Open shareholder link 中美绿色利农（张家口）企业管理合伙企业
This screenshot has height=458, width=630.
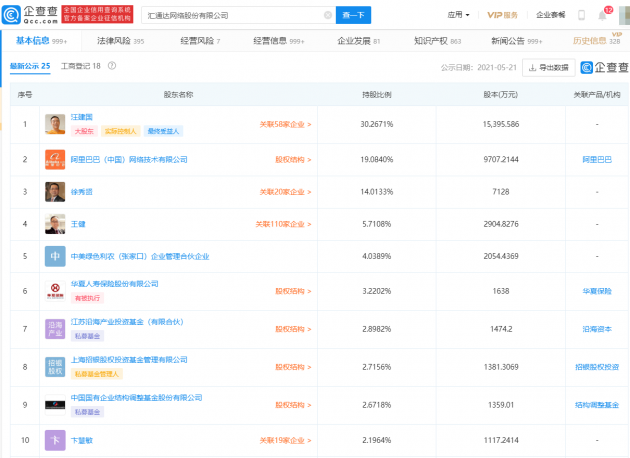pos(140,256)
